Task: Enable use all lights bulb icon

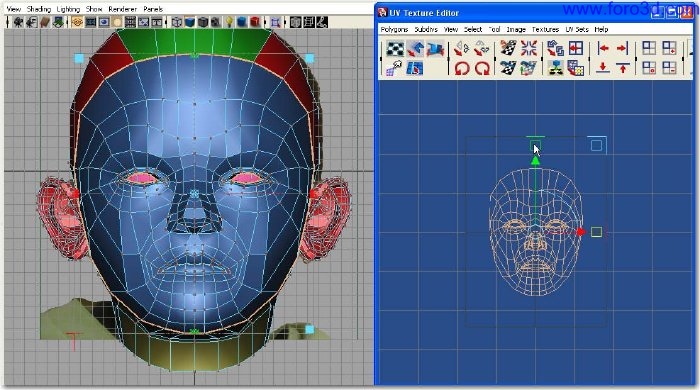Action: coord(229,22)
